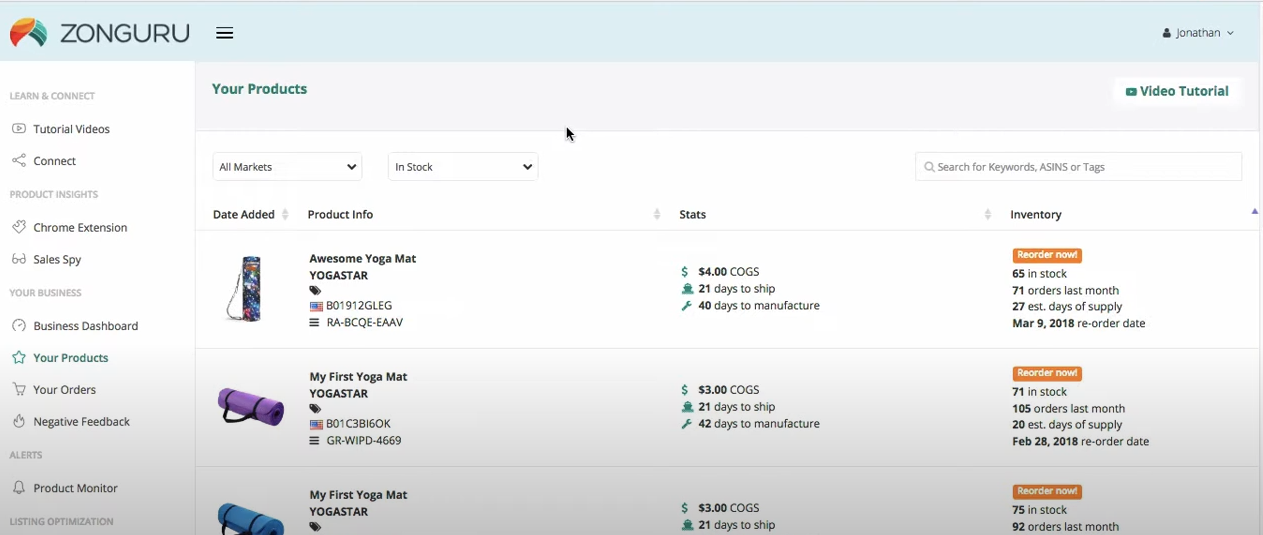Viewport: 1263px width, 535px height.
Task: Open Connect in sidebar
Action: (54, 161)
